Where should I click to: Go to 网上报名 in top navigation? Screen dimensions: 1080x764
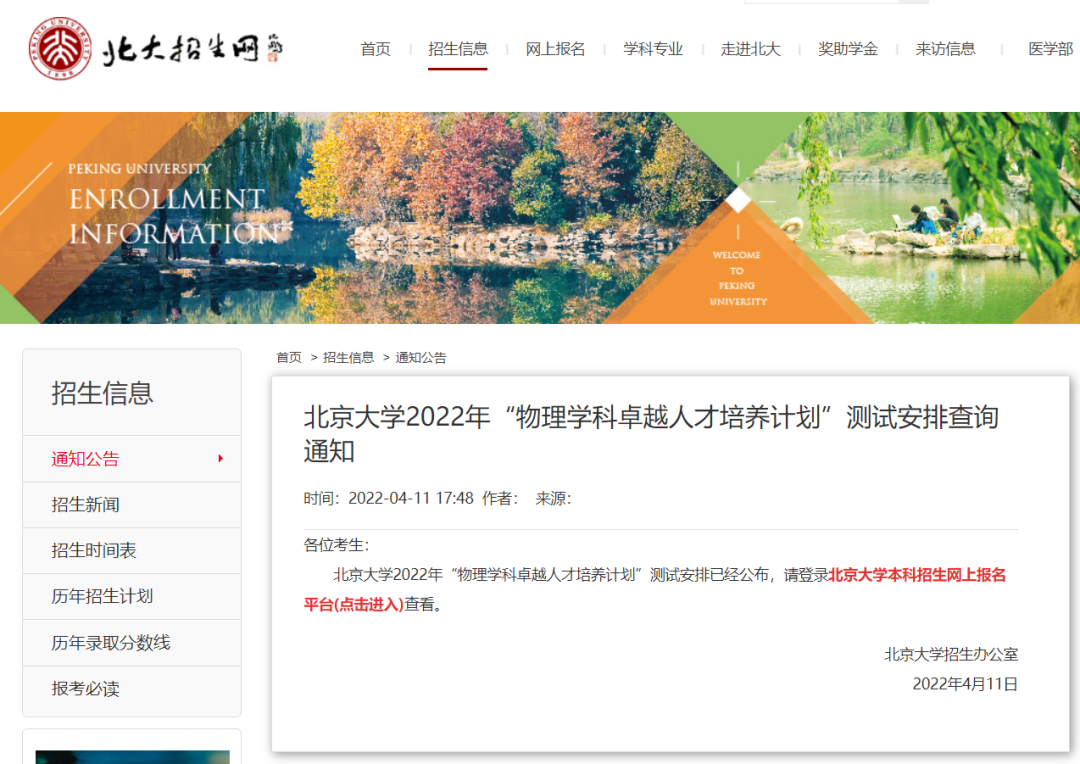[555, 49]
